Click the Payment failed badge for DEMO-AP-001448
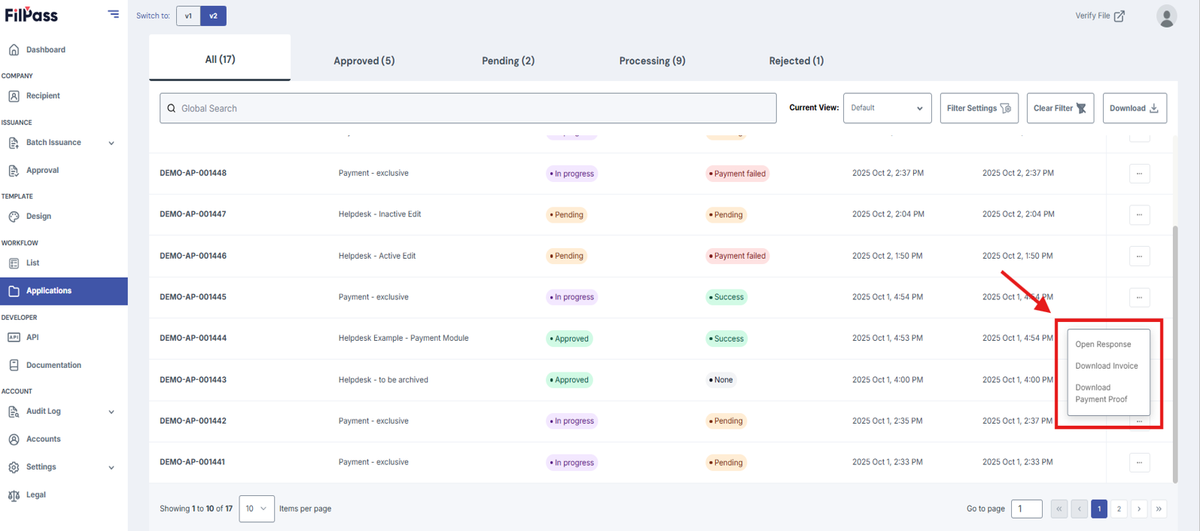The image size is (1200, 531). [737, 173]
